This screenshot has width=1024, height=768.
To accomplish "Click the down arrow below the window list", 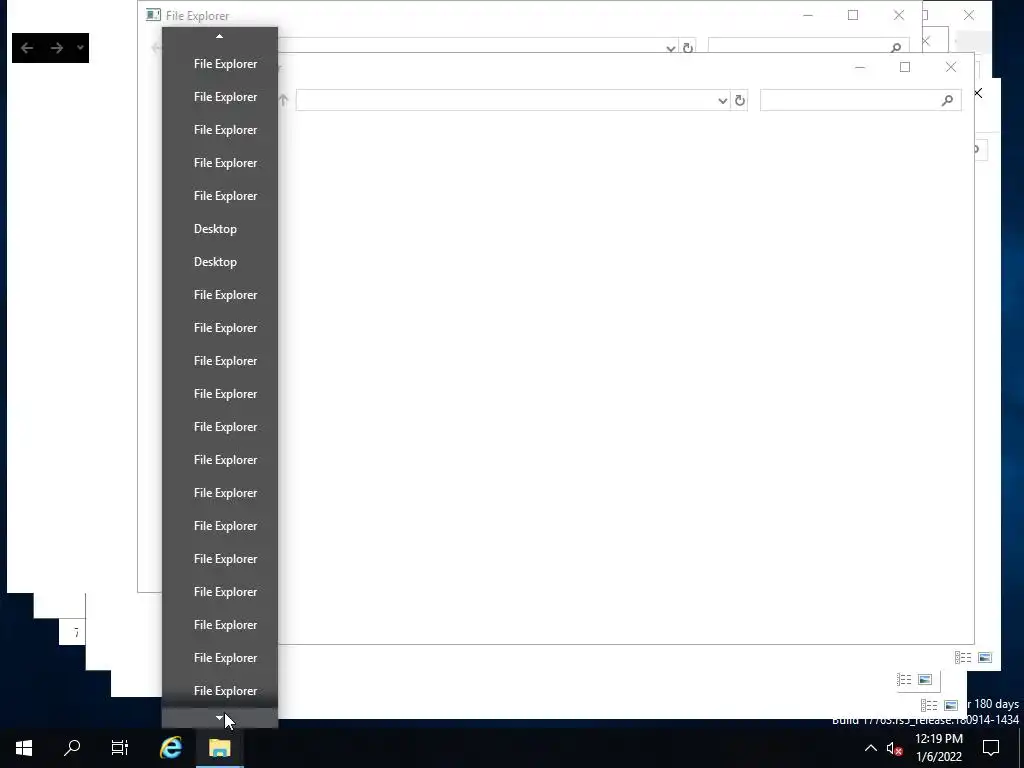I will (219, 718).
